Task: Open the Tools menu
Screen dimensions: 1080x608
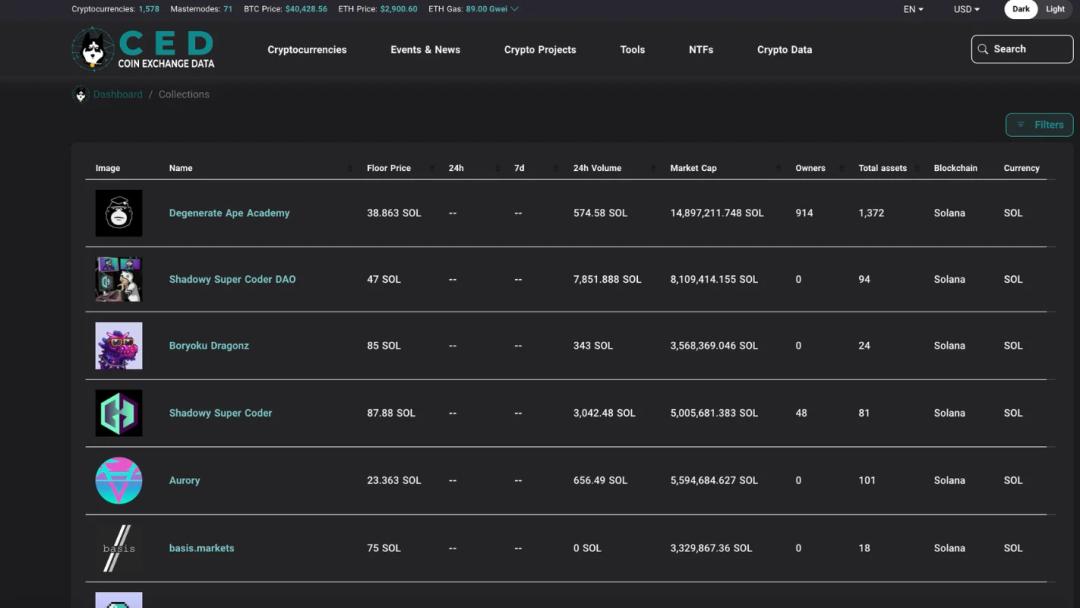Action: tap(632, 50)
